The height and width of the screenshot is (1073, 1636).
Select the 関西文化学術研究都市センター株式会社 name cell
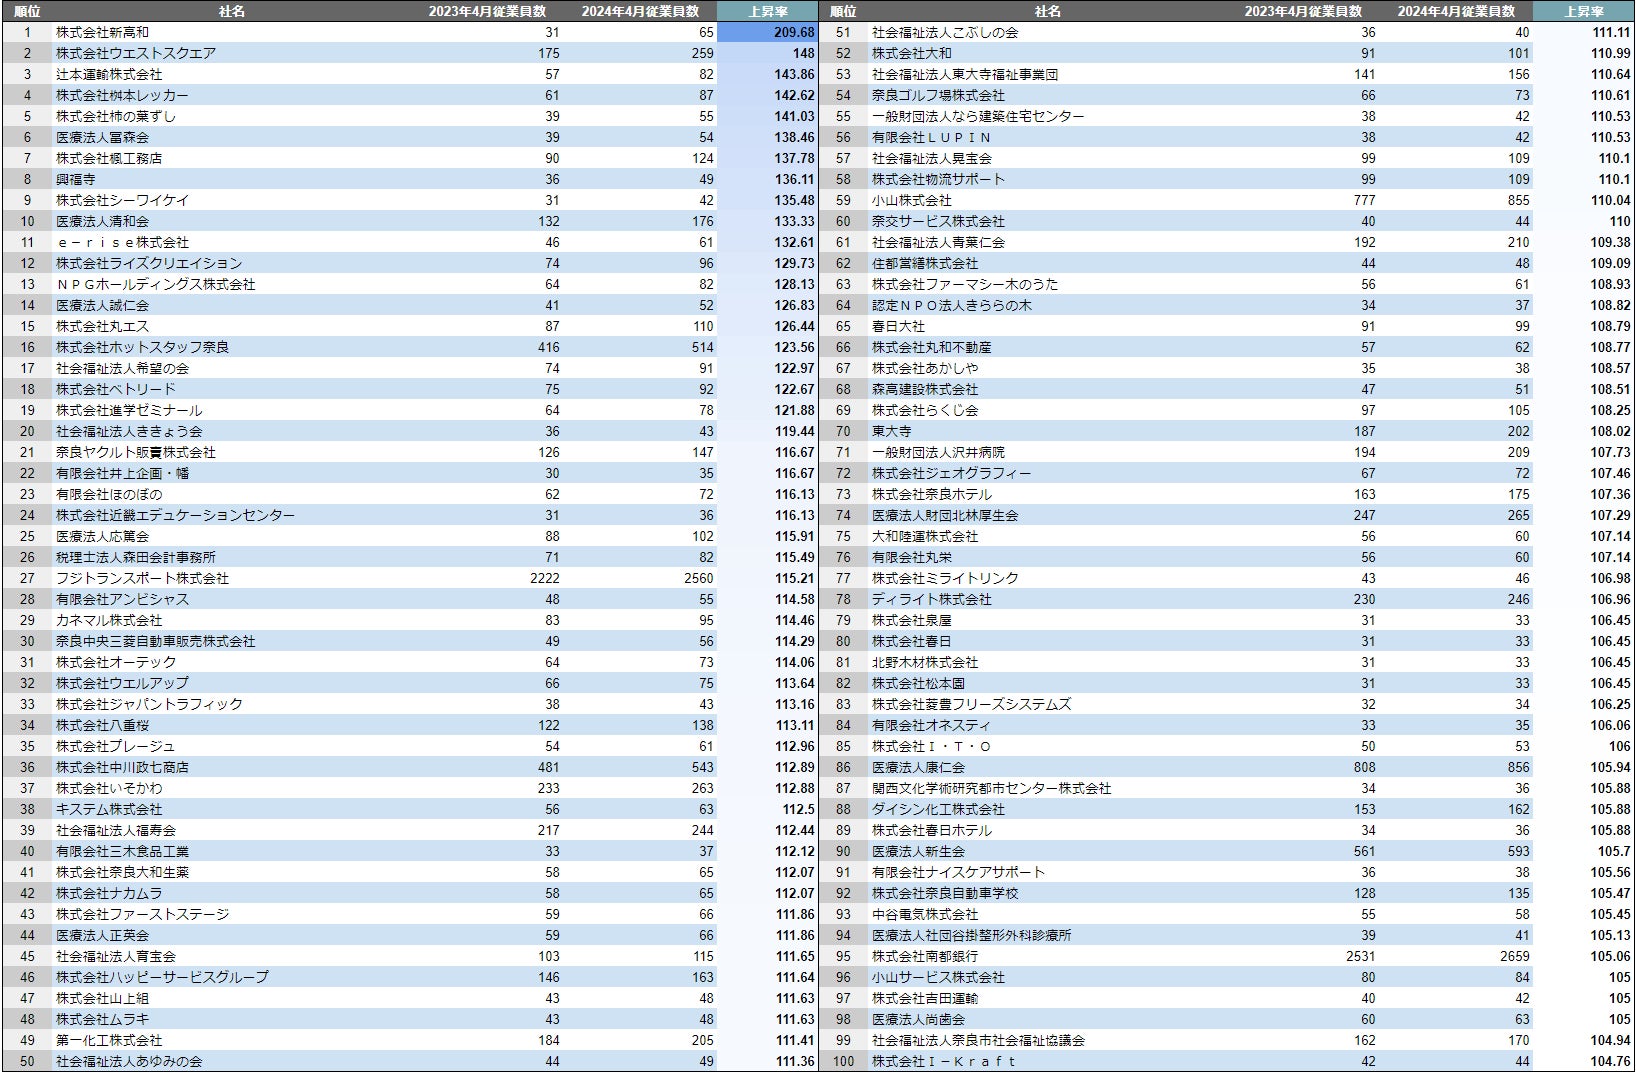tap(992, 788)
